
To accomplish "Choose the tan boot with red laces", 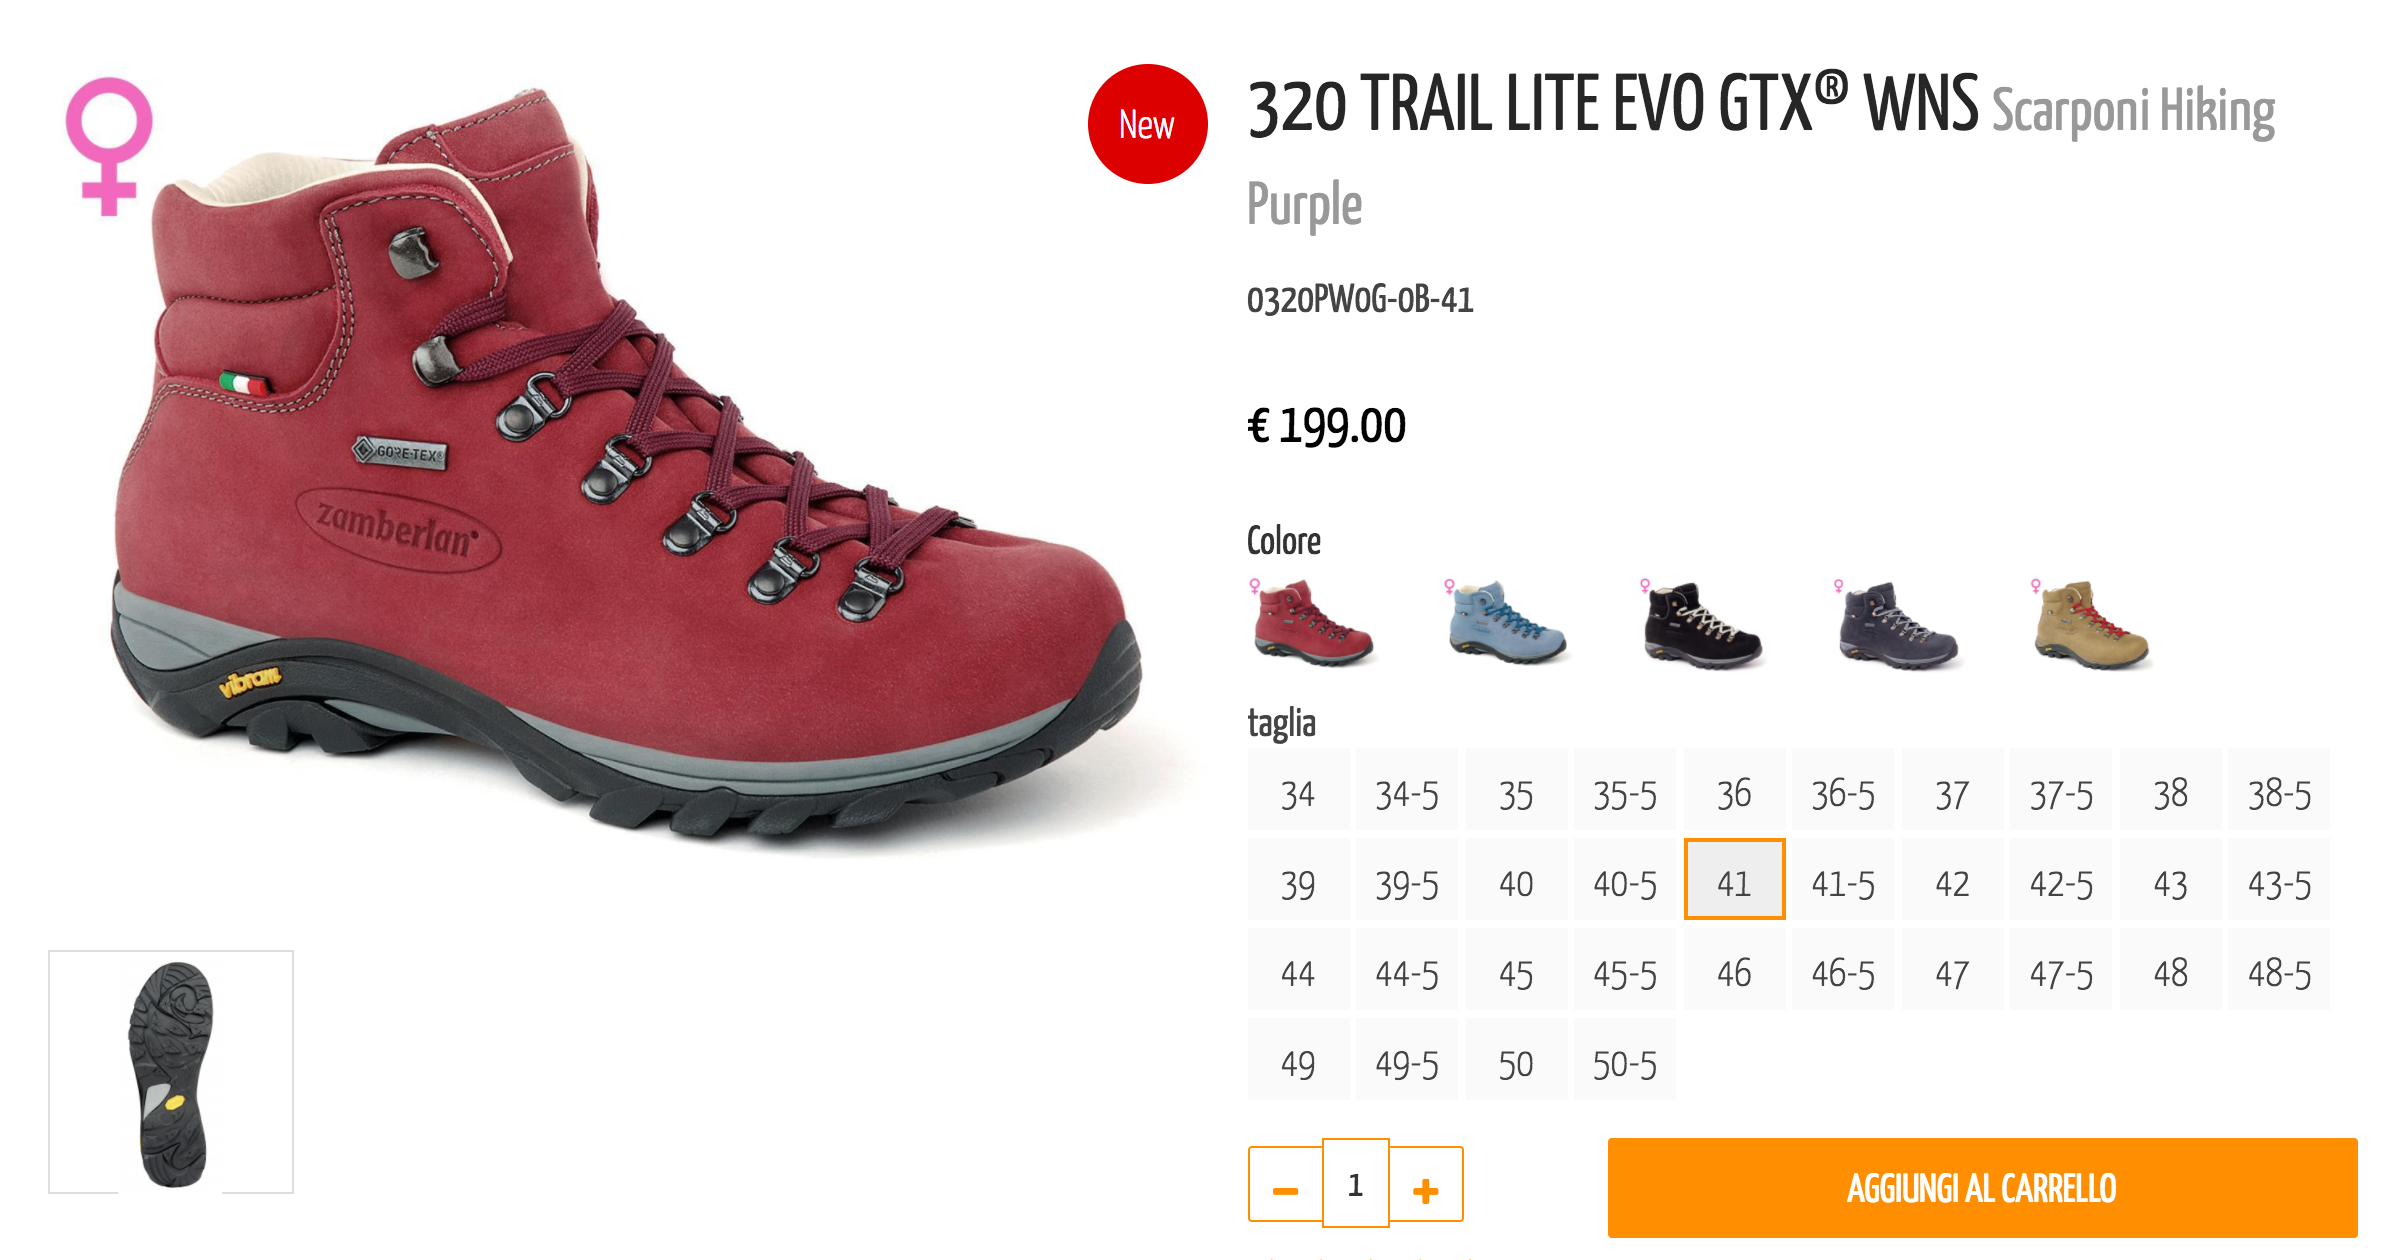I will (x=2090, y=622).
